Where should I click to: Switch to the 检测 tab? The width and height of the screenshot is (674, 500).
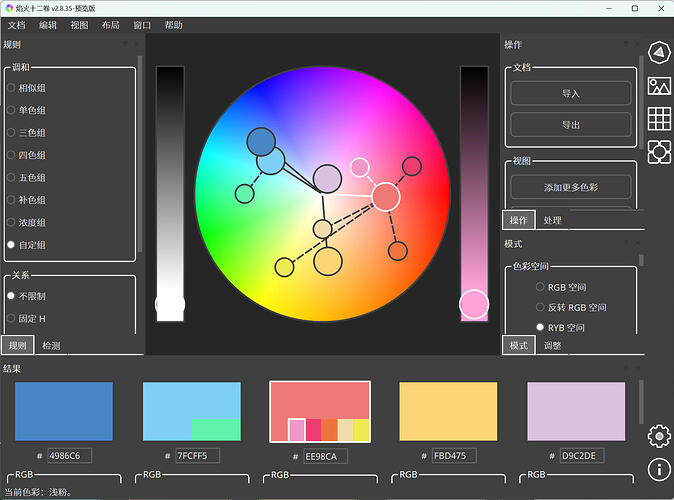tap(51, 345)
